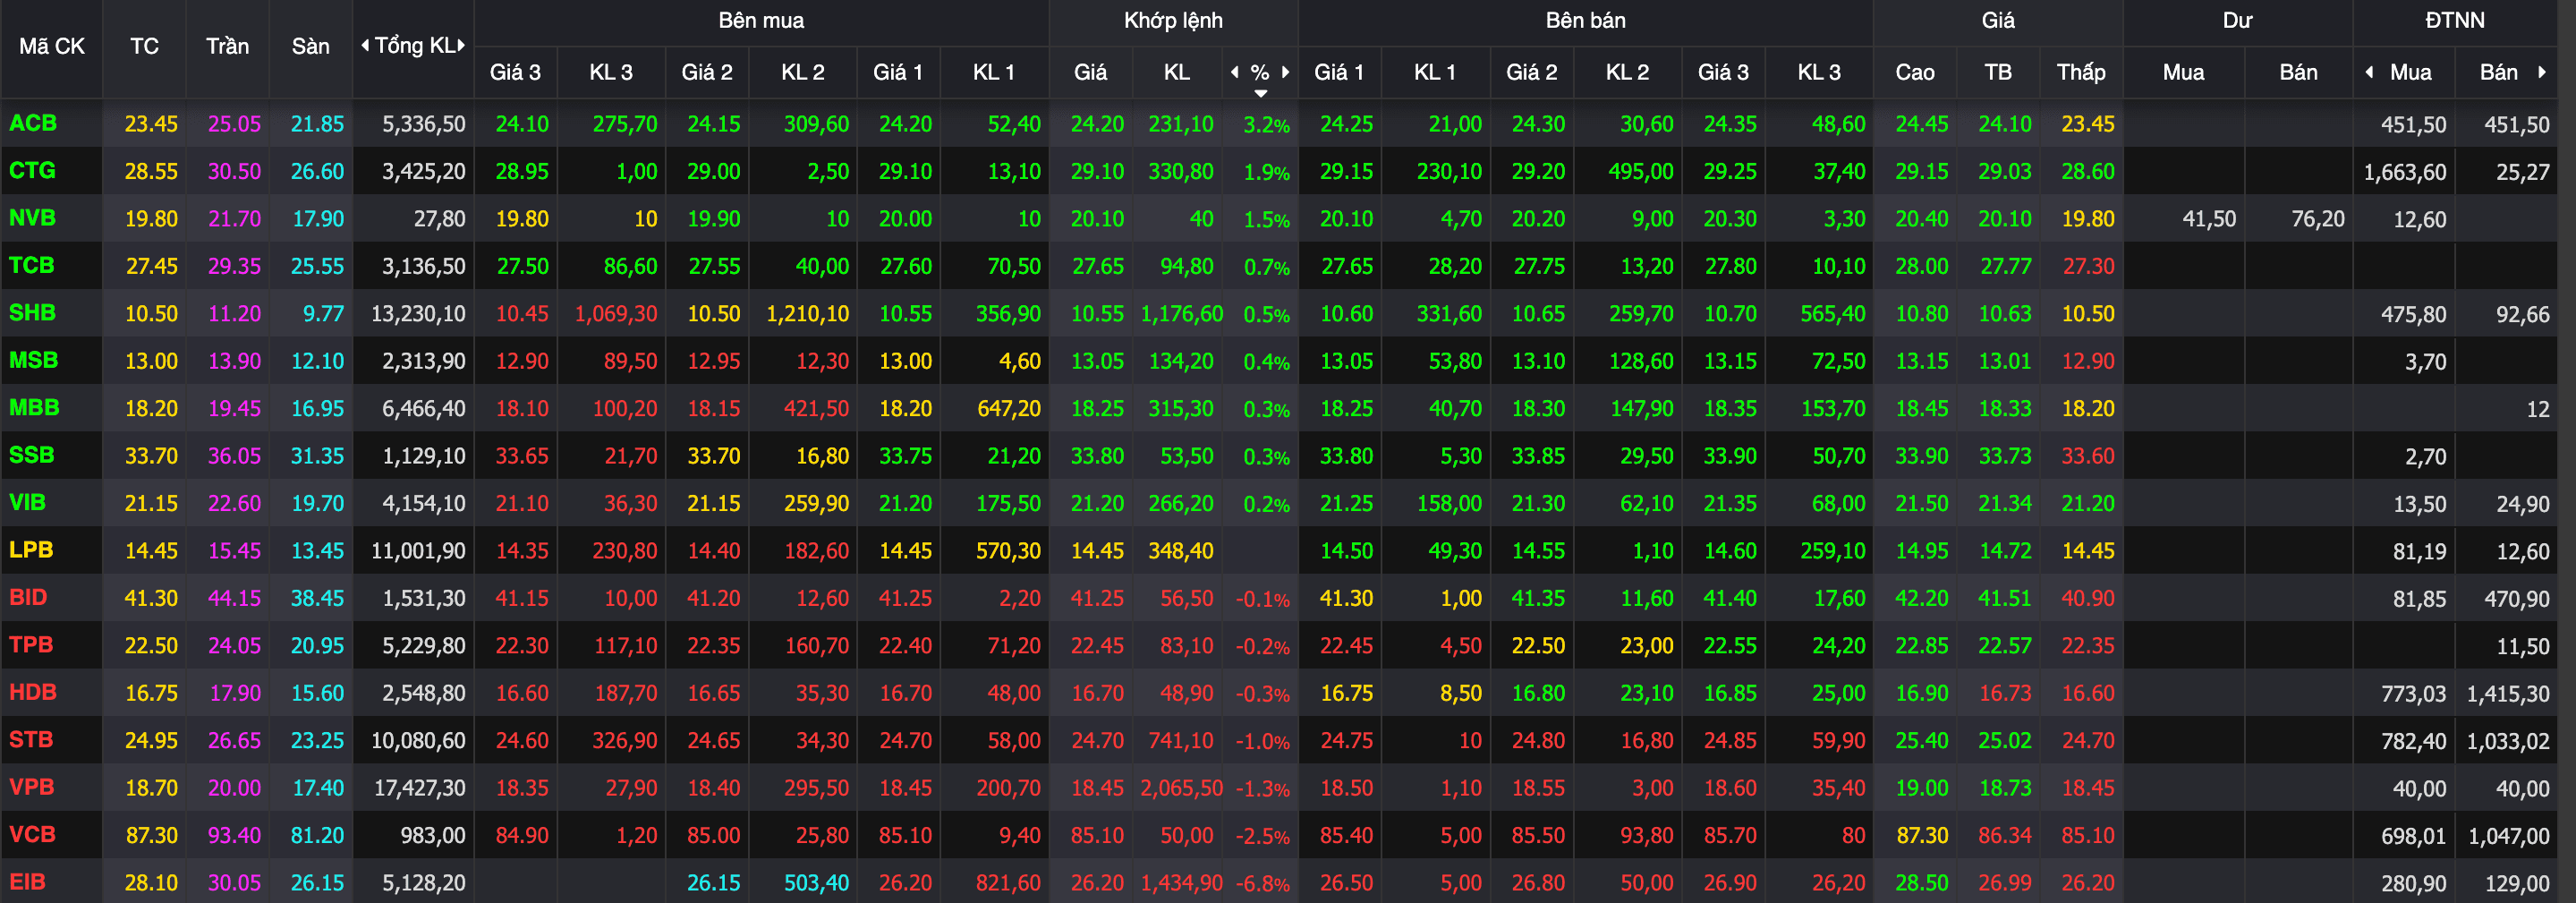Select the BID ticker
Image resolution: width=2576 pixels, height=903 pixels.
pos(28,597)
